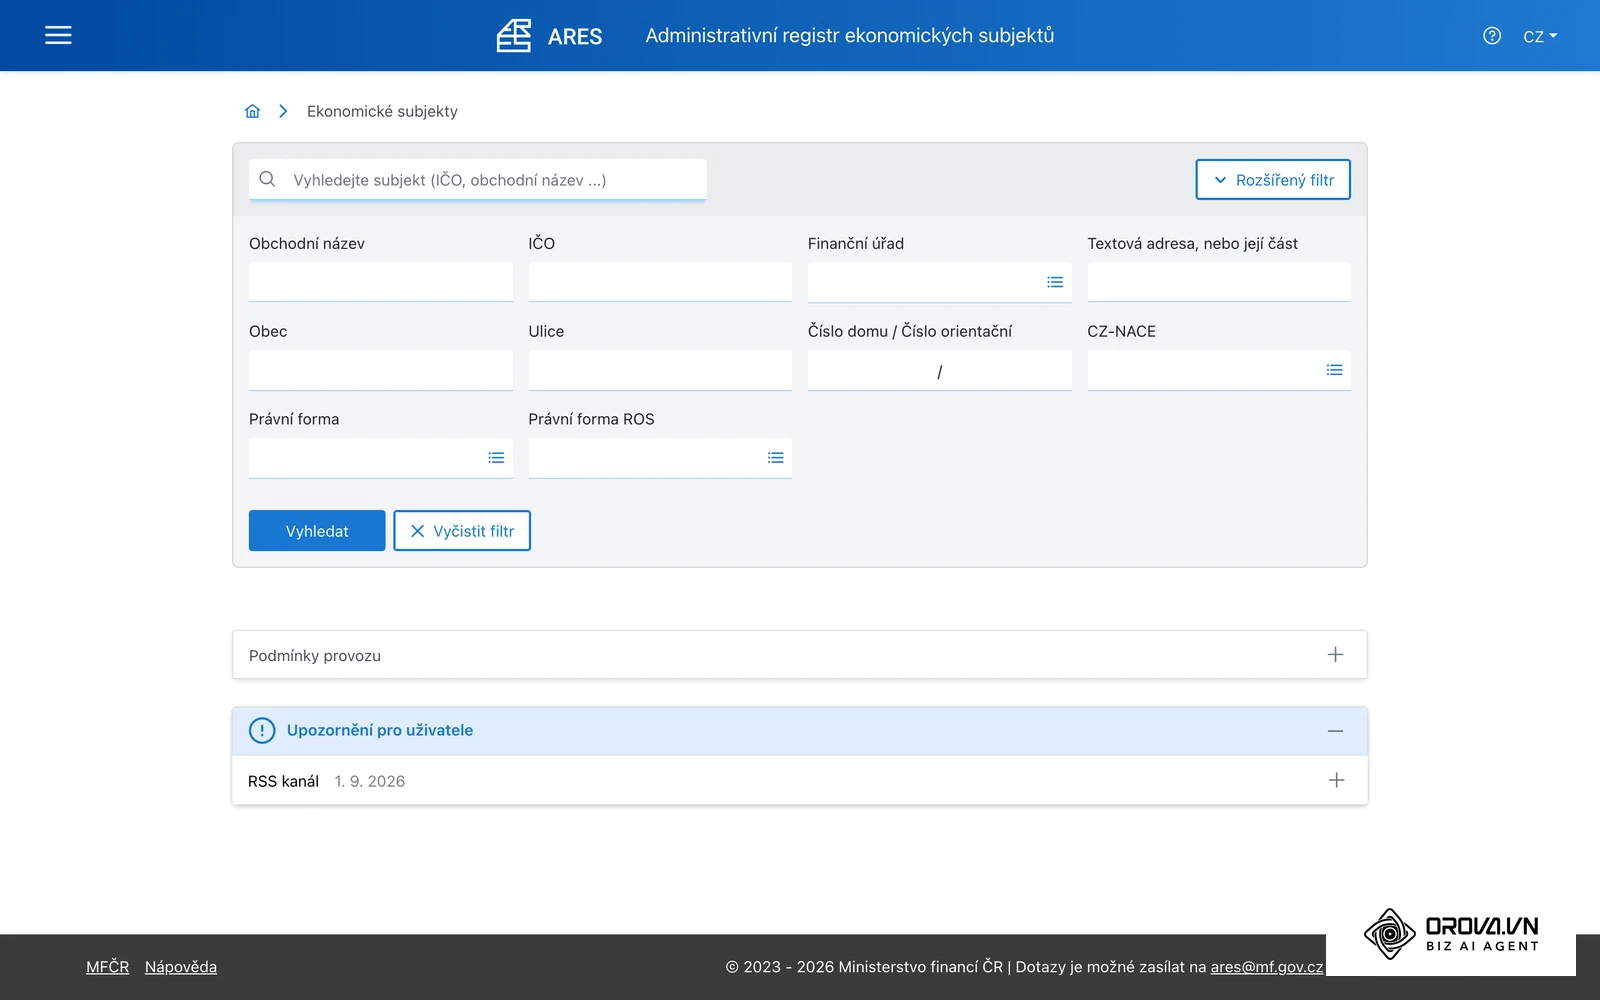This screenshot has height=1000, width=1600.
Task: Open the Nápověda footer link
Action: pos(181,967)
